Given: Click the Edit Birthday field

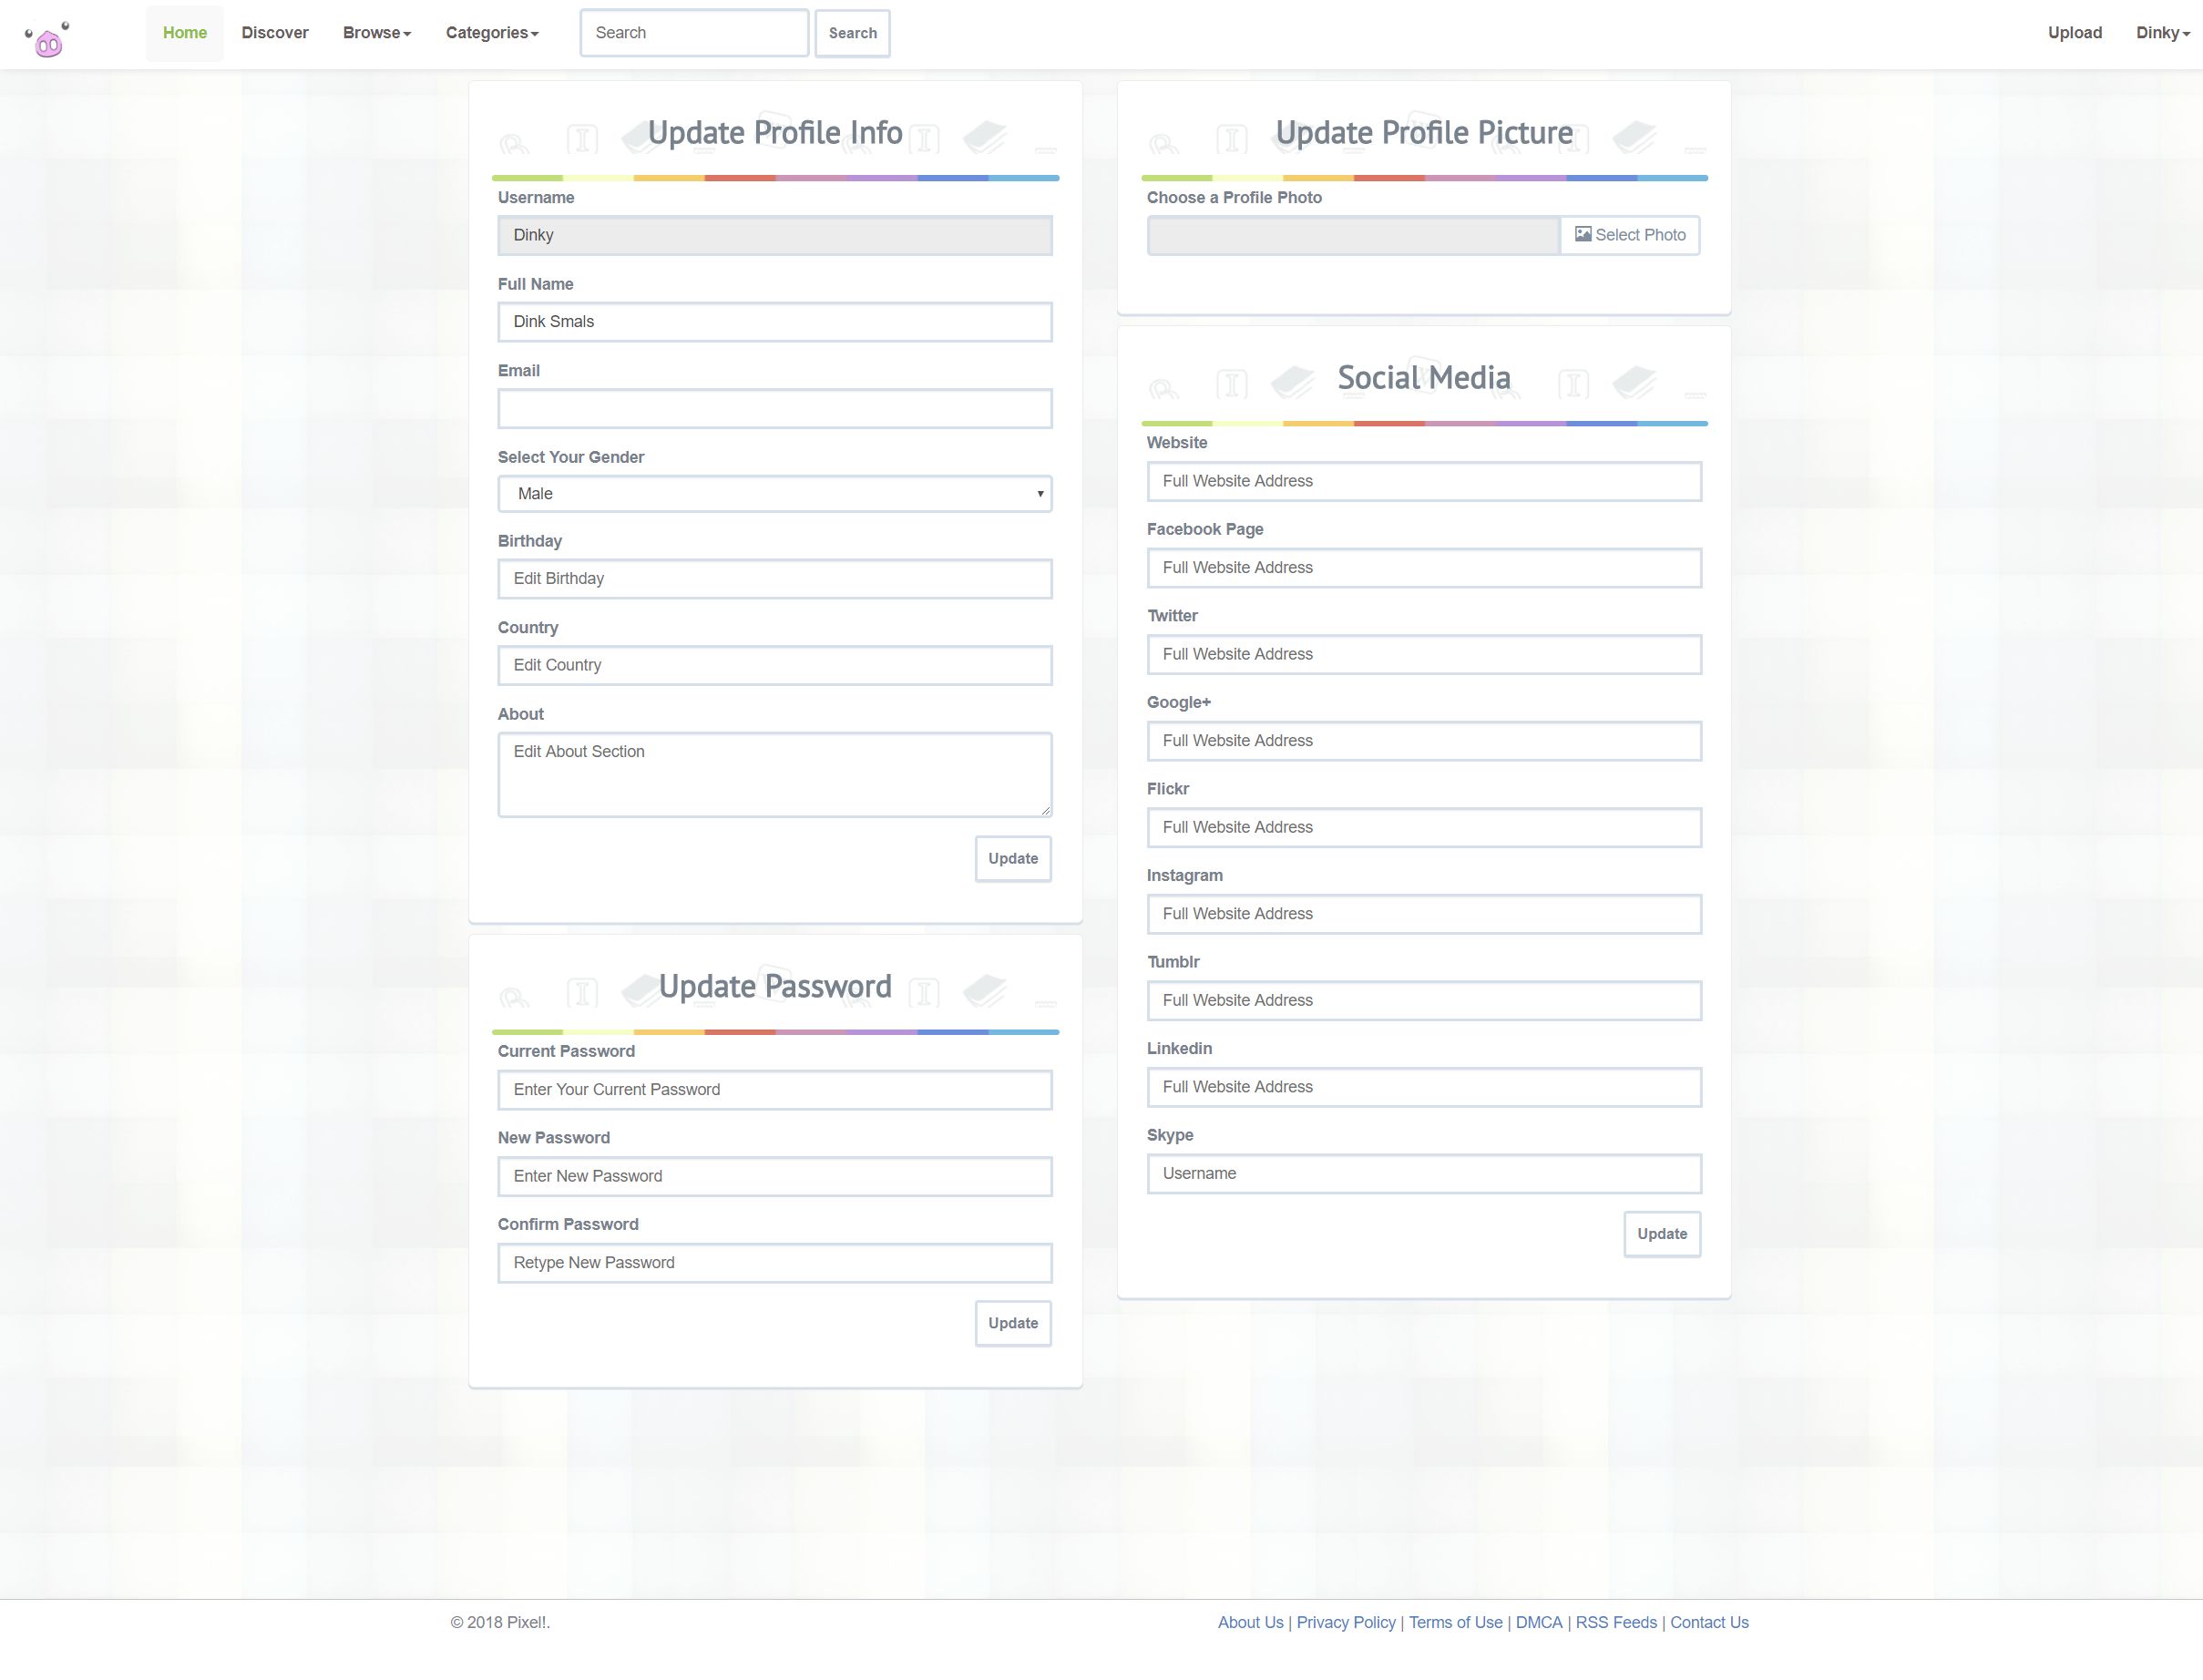Looking at the screenshot, I should pyautogui.click(x=774, y=579).
